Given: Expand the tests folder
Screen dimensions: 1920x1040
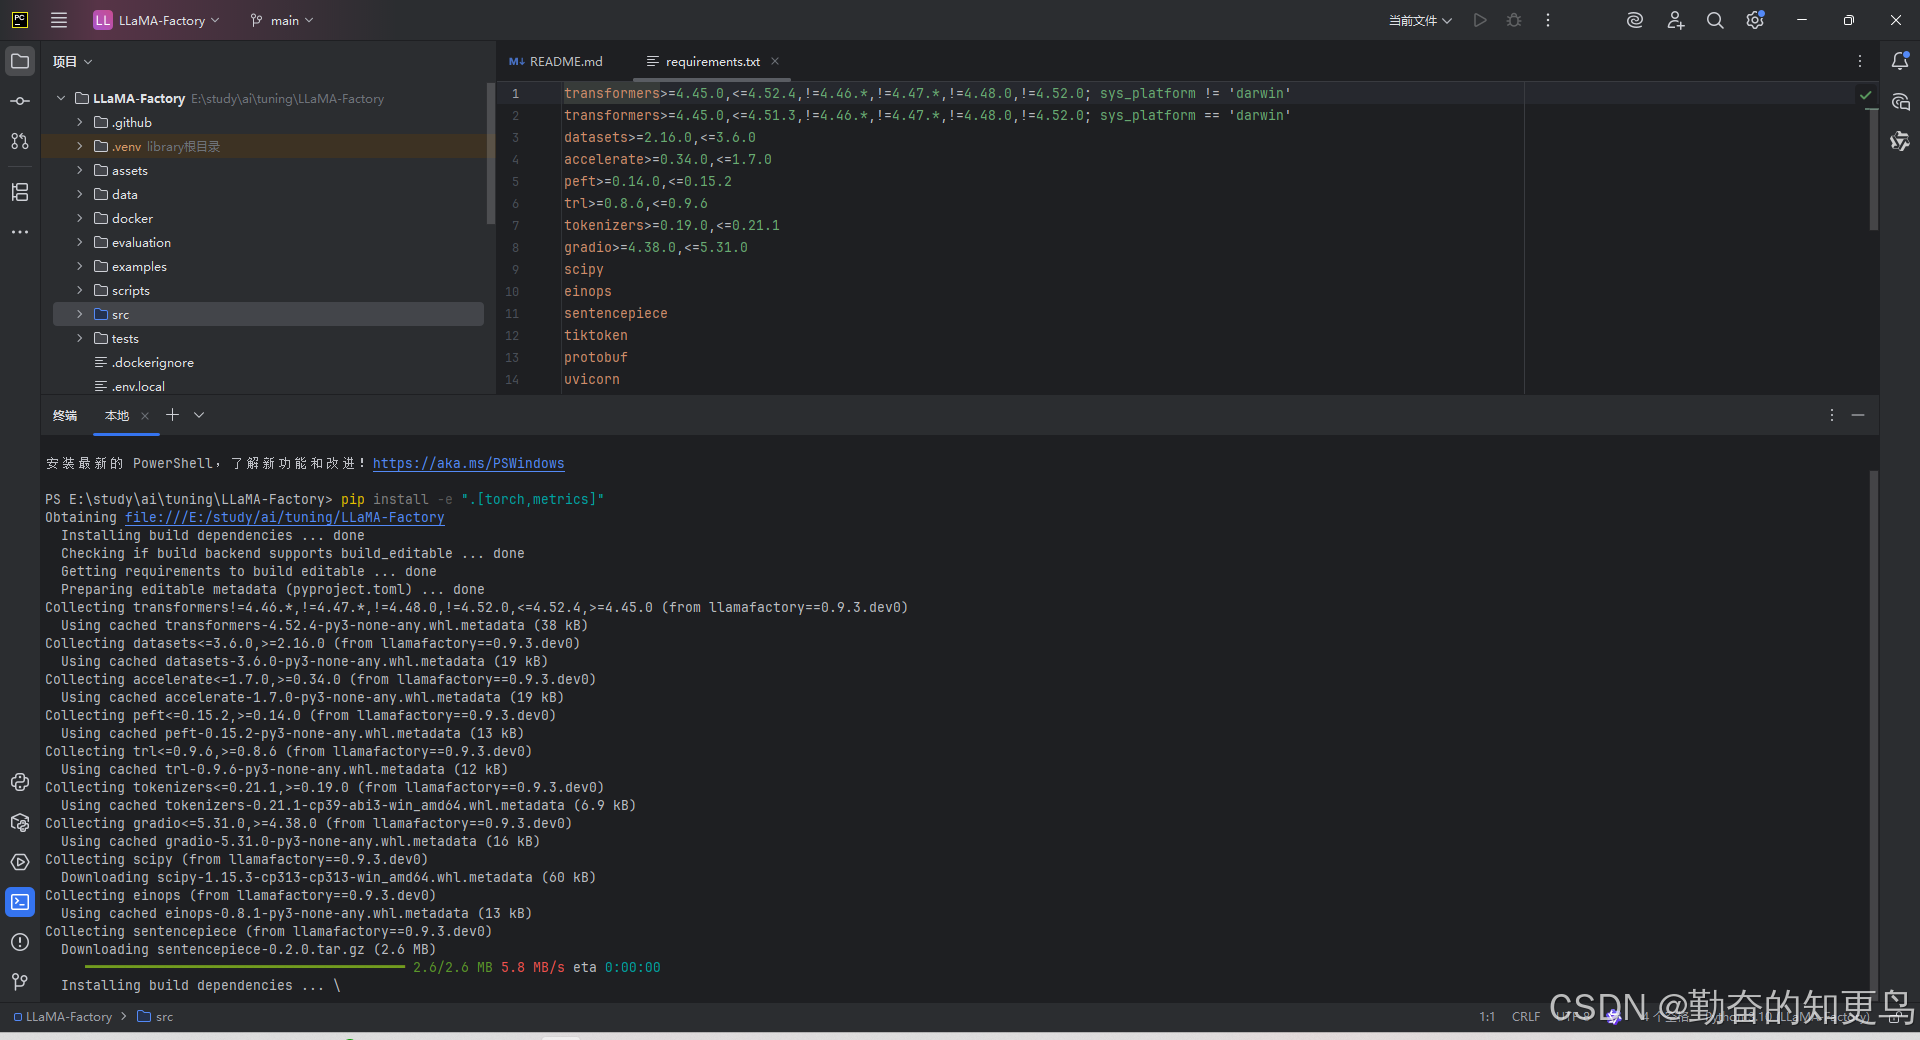Looking at the screenshot, I should 80,338.
